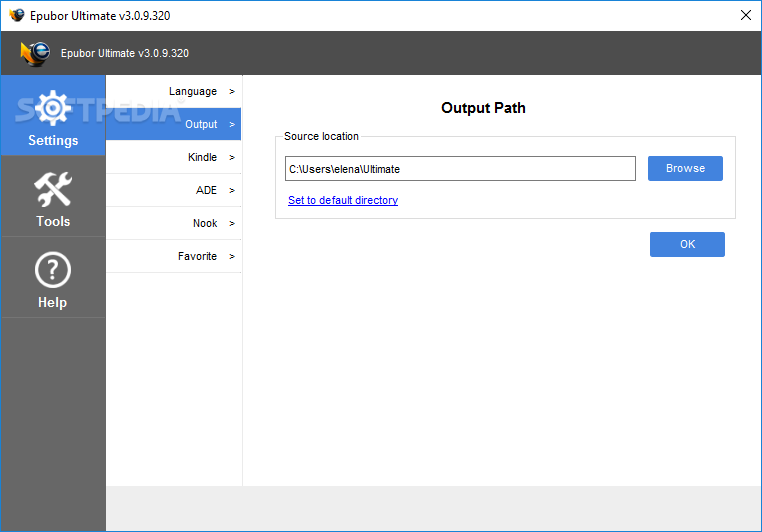Viewport: 762px width, 532px height.
Task: Open the ADE settings tab
Action: [x=173, y=190]
